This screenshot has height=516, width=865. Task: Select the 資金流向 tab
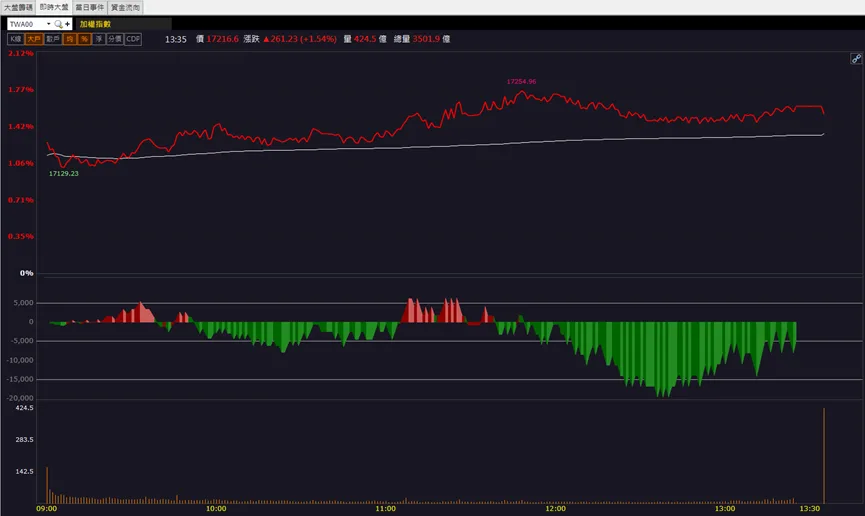coord(125,7)
